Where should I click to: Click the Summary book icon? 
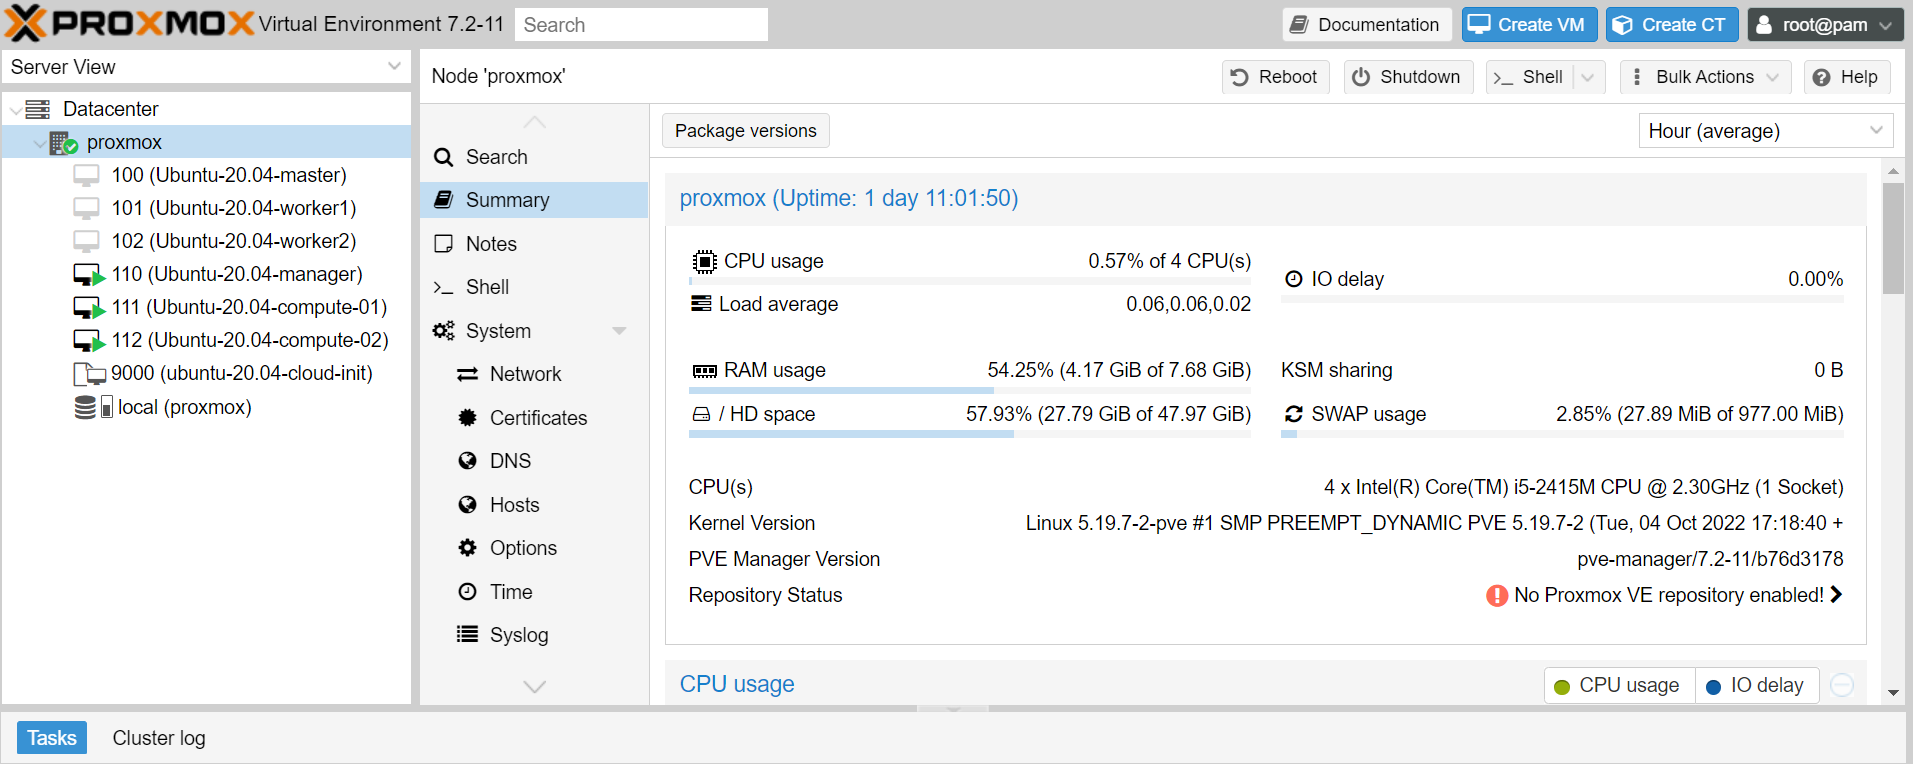[x=444, y=200]
